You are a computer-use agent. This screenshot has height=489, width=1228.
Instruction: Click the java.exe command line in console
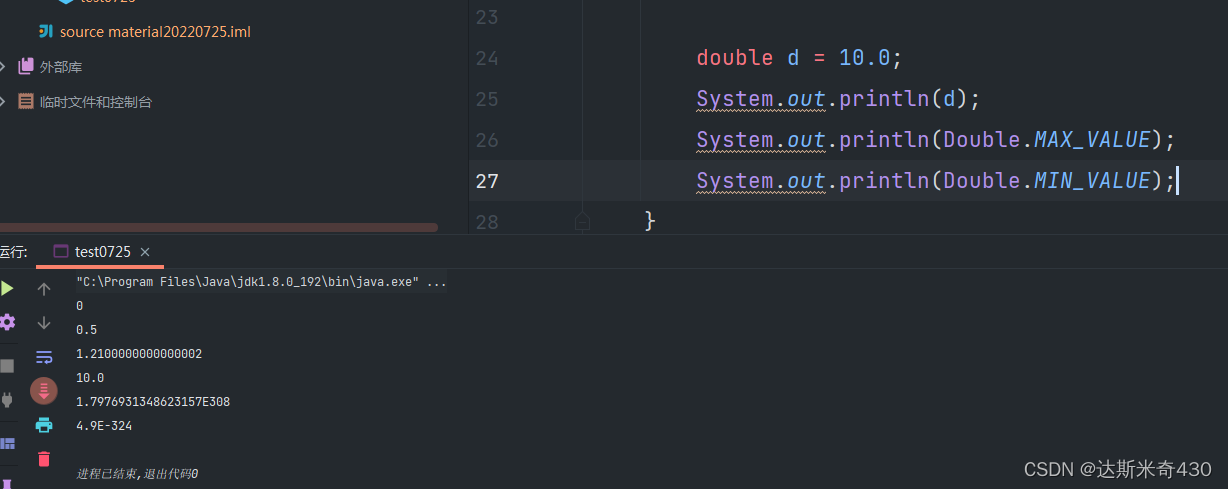(x=261, y=282)
